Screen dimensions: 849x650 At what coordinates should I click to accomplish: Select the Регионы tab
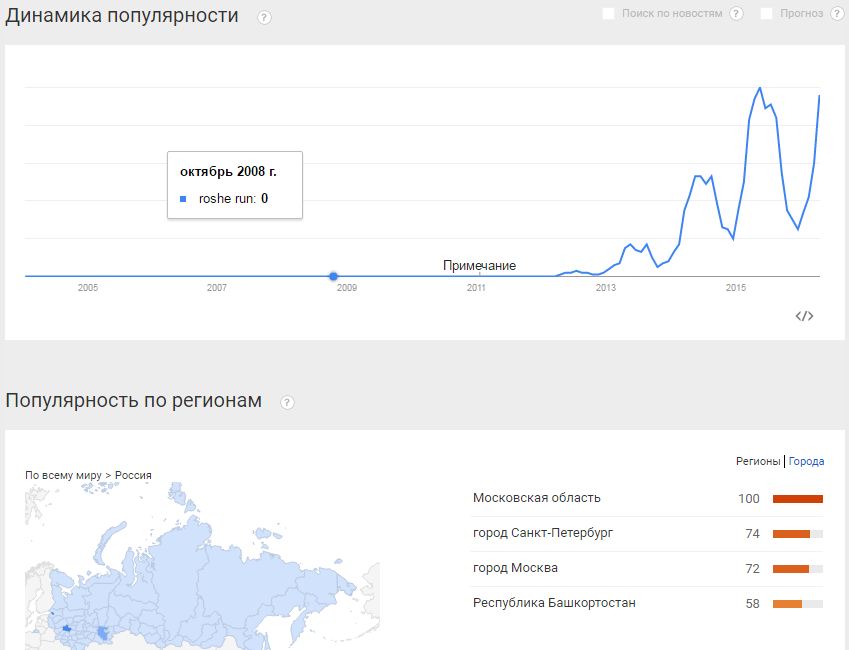point(758,462)
